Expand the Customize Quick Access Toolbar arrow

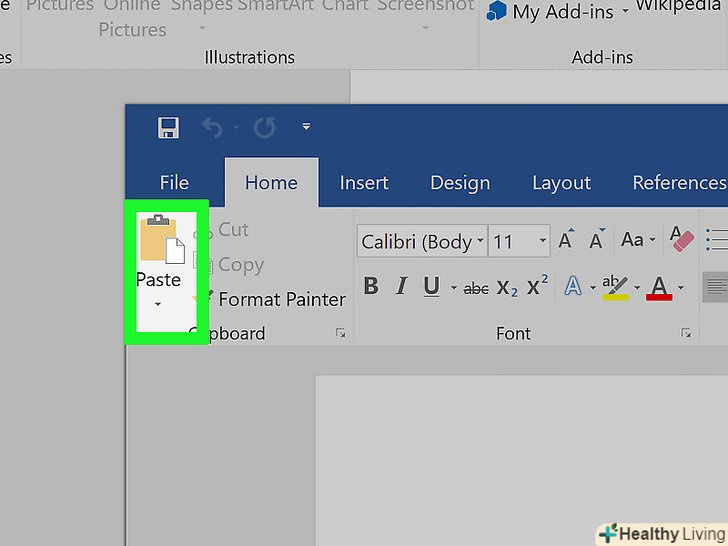point(306,128)
